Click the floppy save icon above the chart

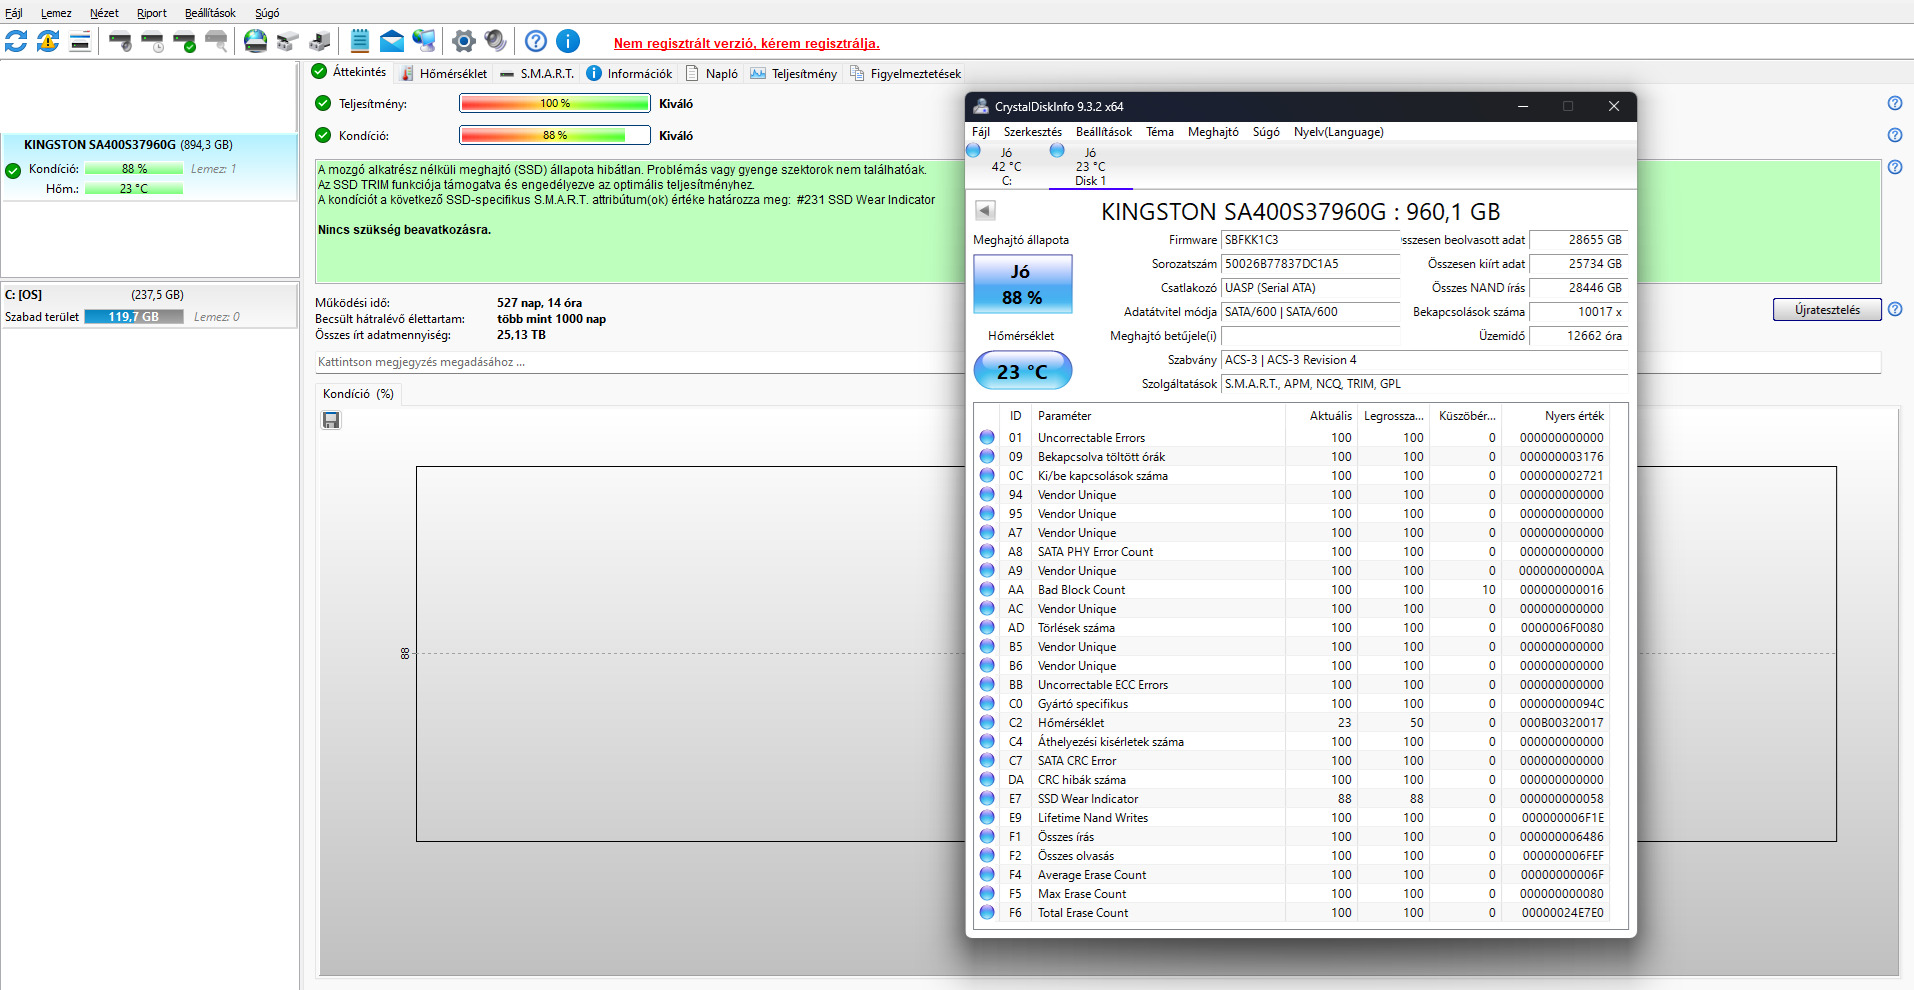point(331,420)
